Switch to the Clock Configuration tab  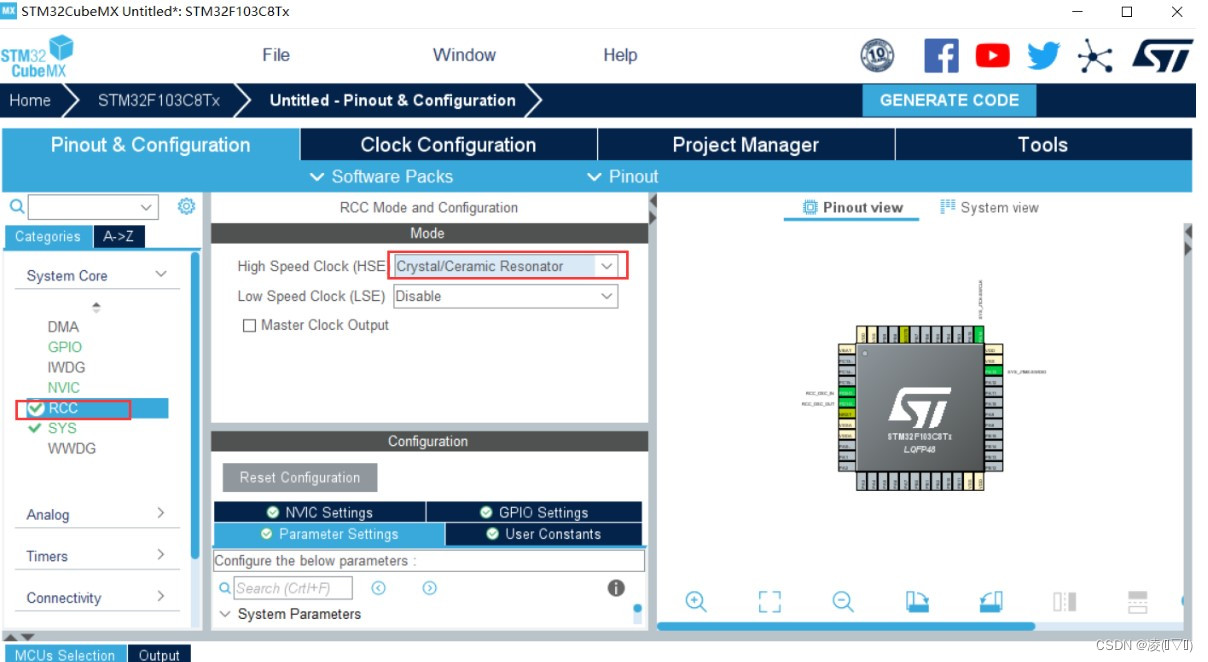click(x=448, y=145)
